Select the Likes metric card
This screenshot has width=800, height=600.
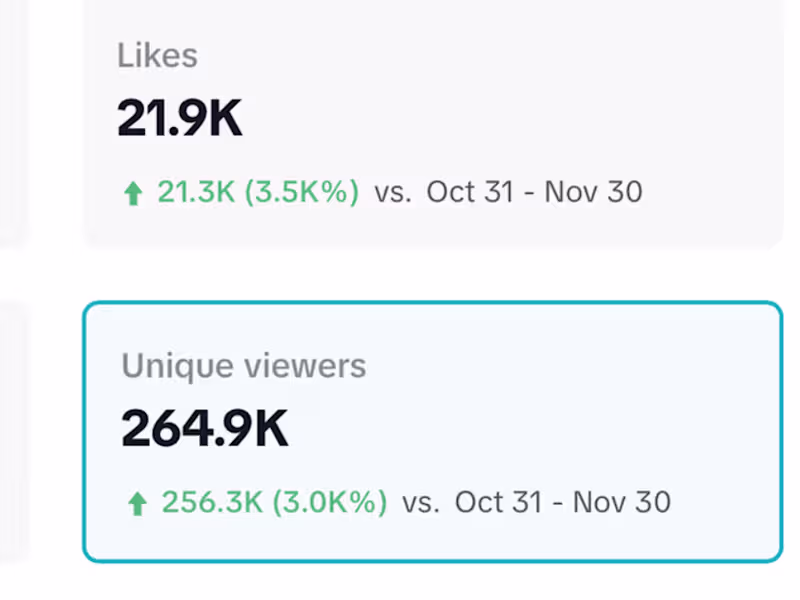click(x=430, y=120)
